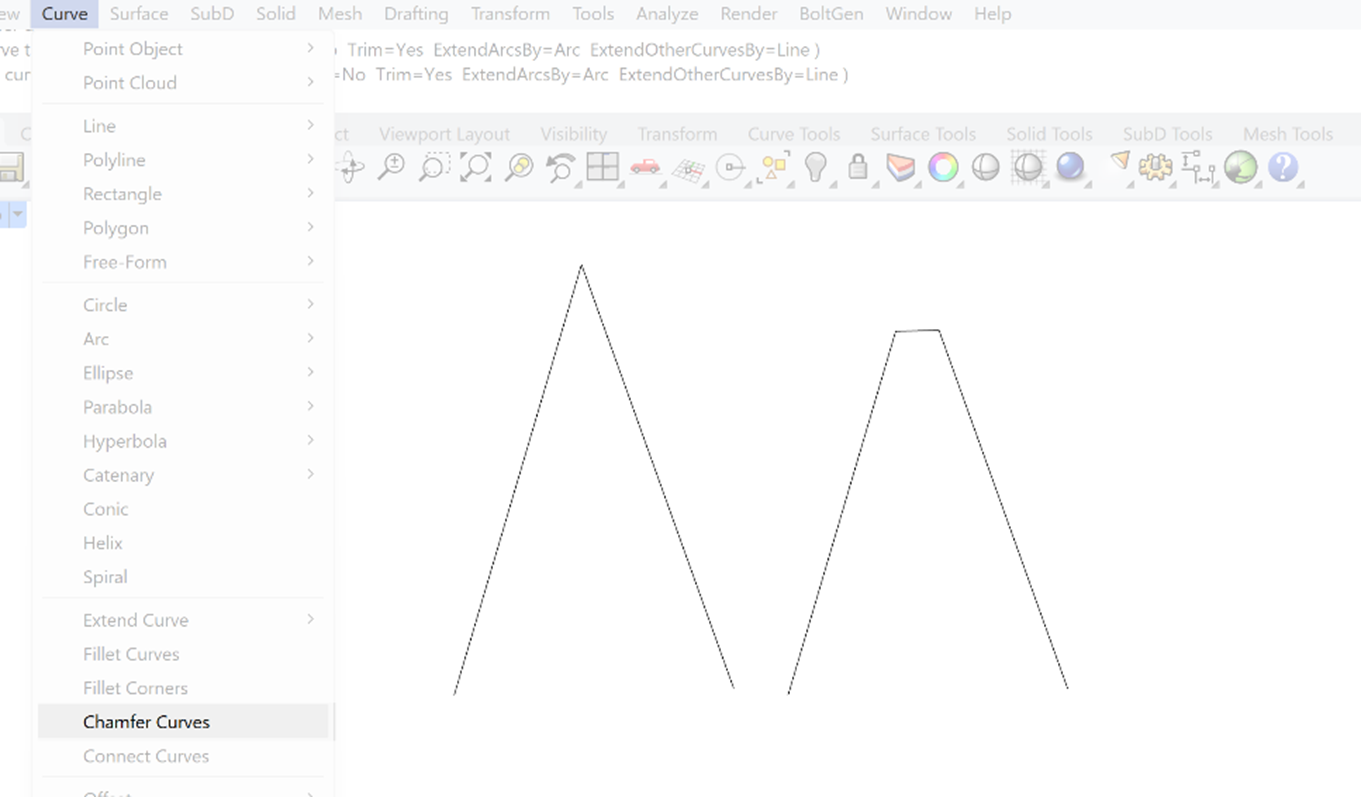
Task: Click the Rhino Options gear icon
Action: pyautogui.click(x=1157, y=168)
